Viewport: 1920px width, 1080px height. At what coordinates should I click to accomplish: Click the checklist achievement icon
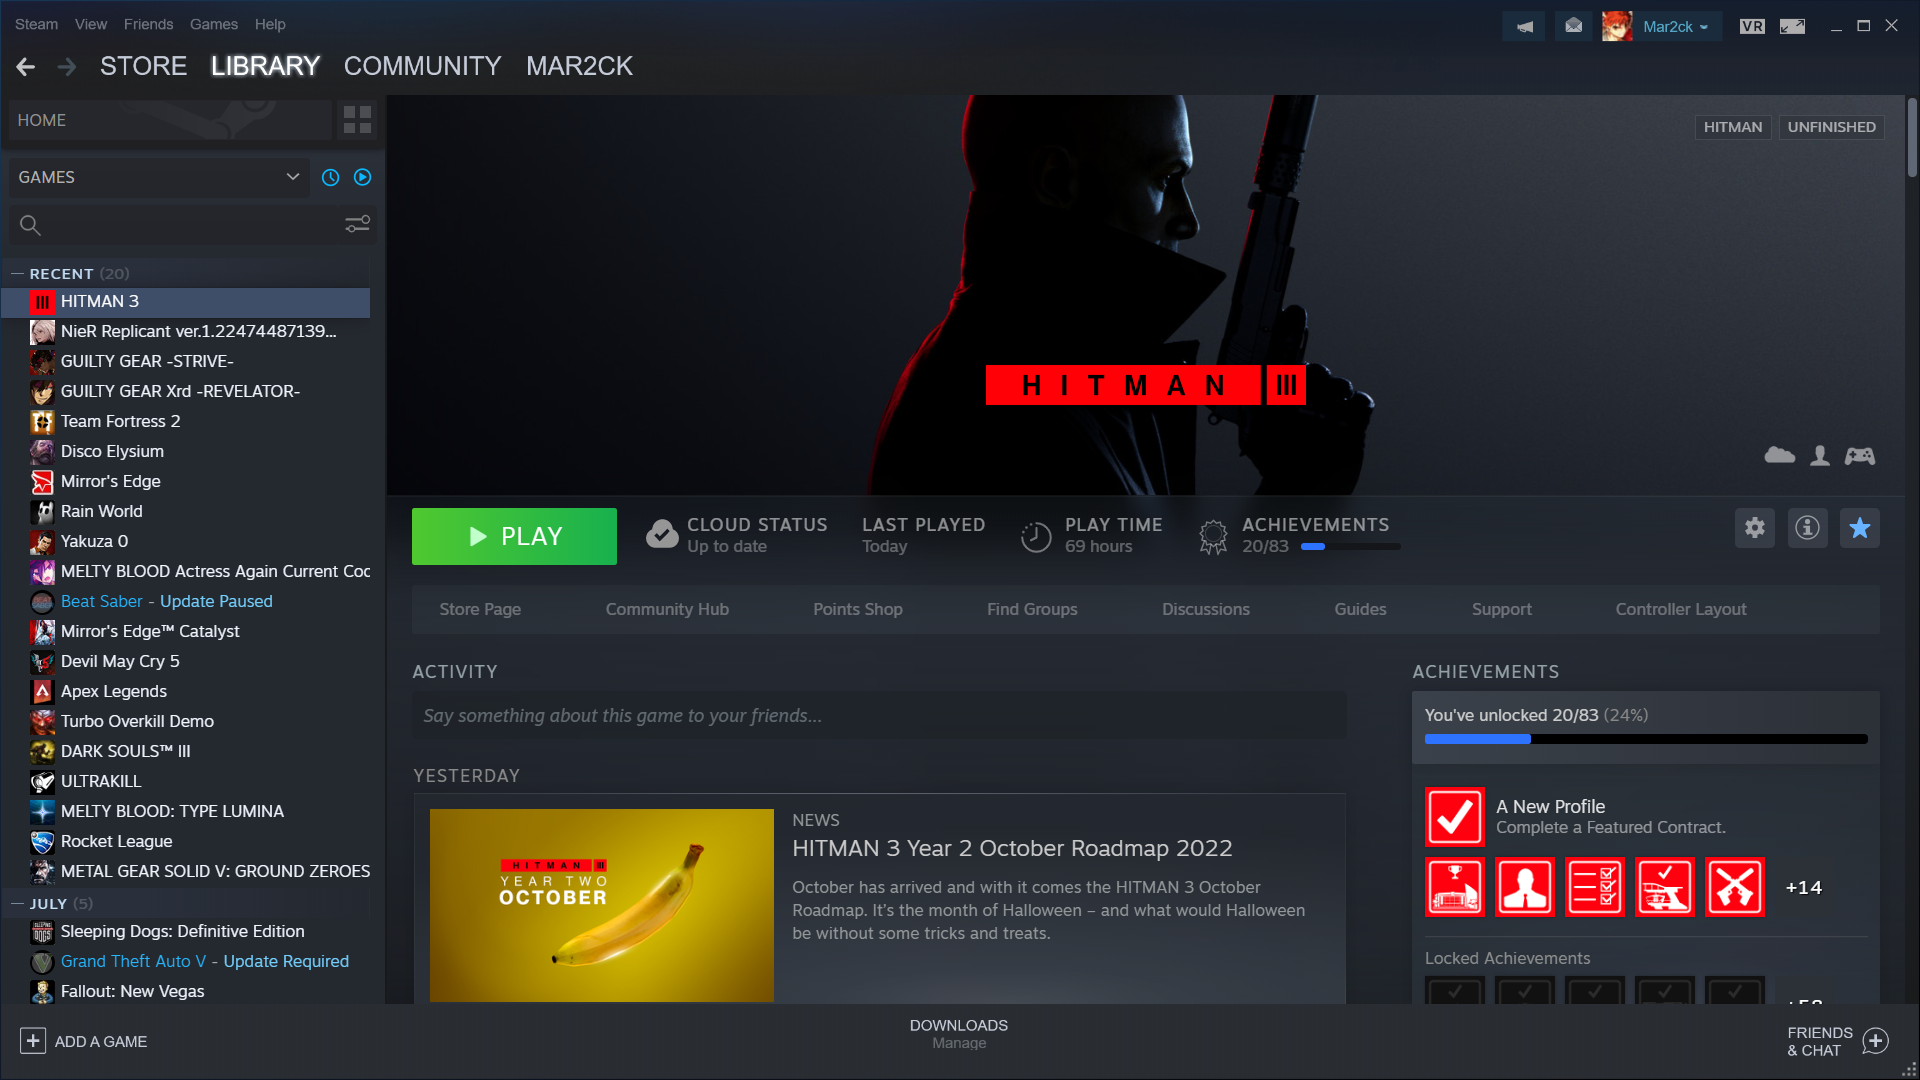click(x=1595, y=887)
